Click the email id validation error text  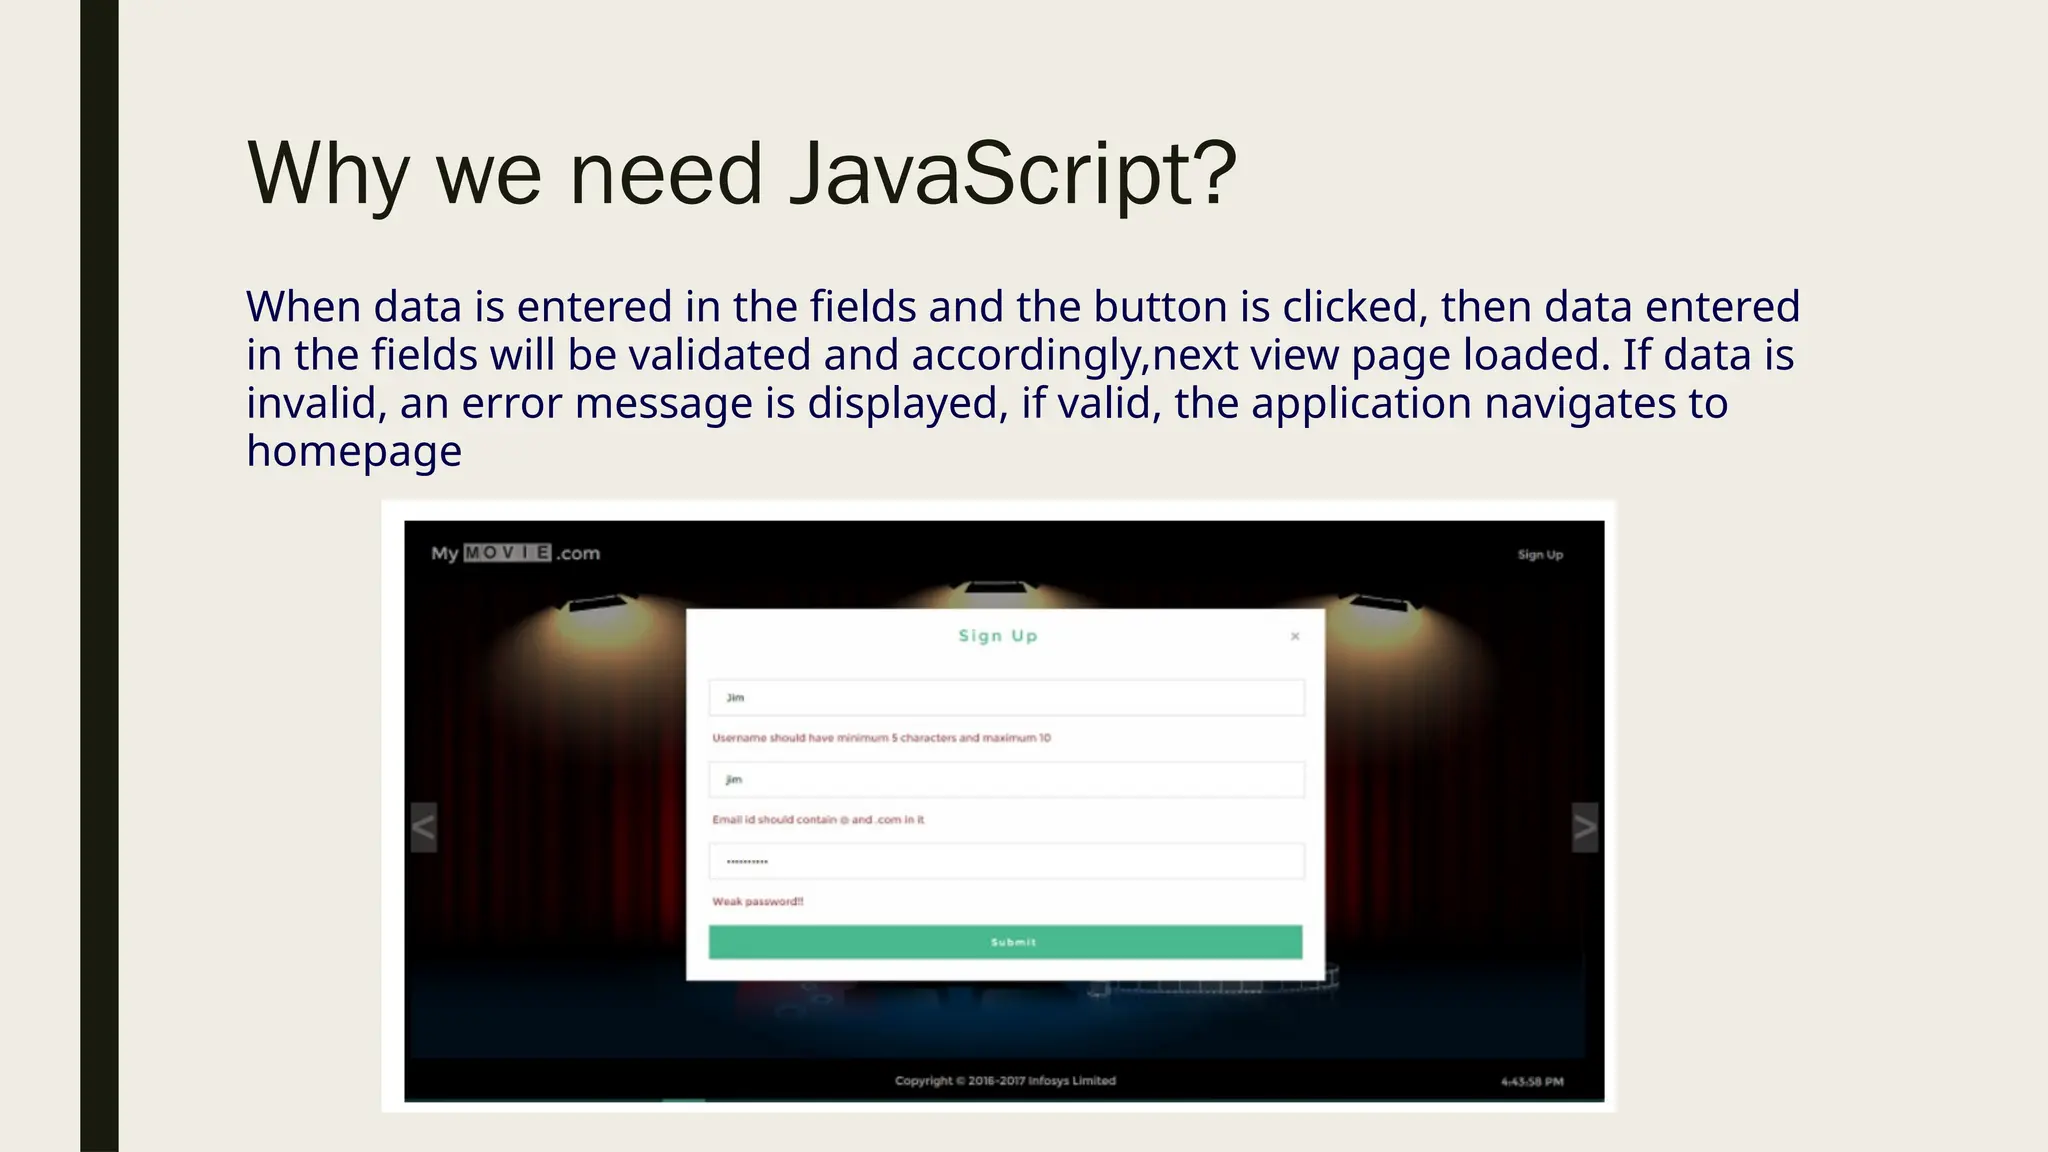[x=818, y=820]
